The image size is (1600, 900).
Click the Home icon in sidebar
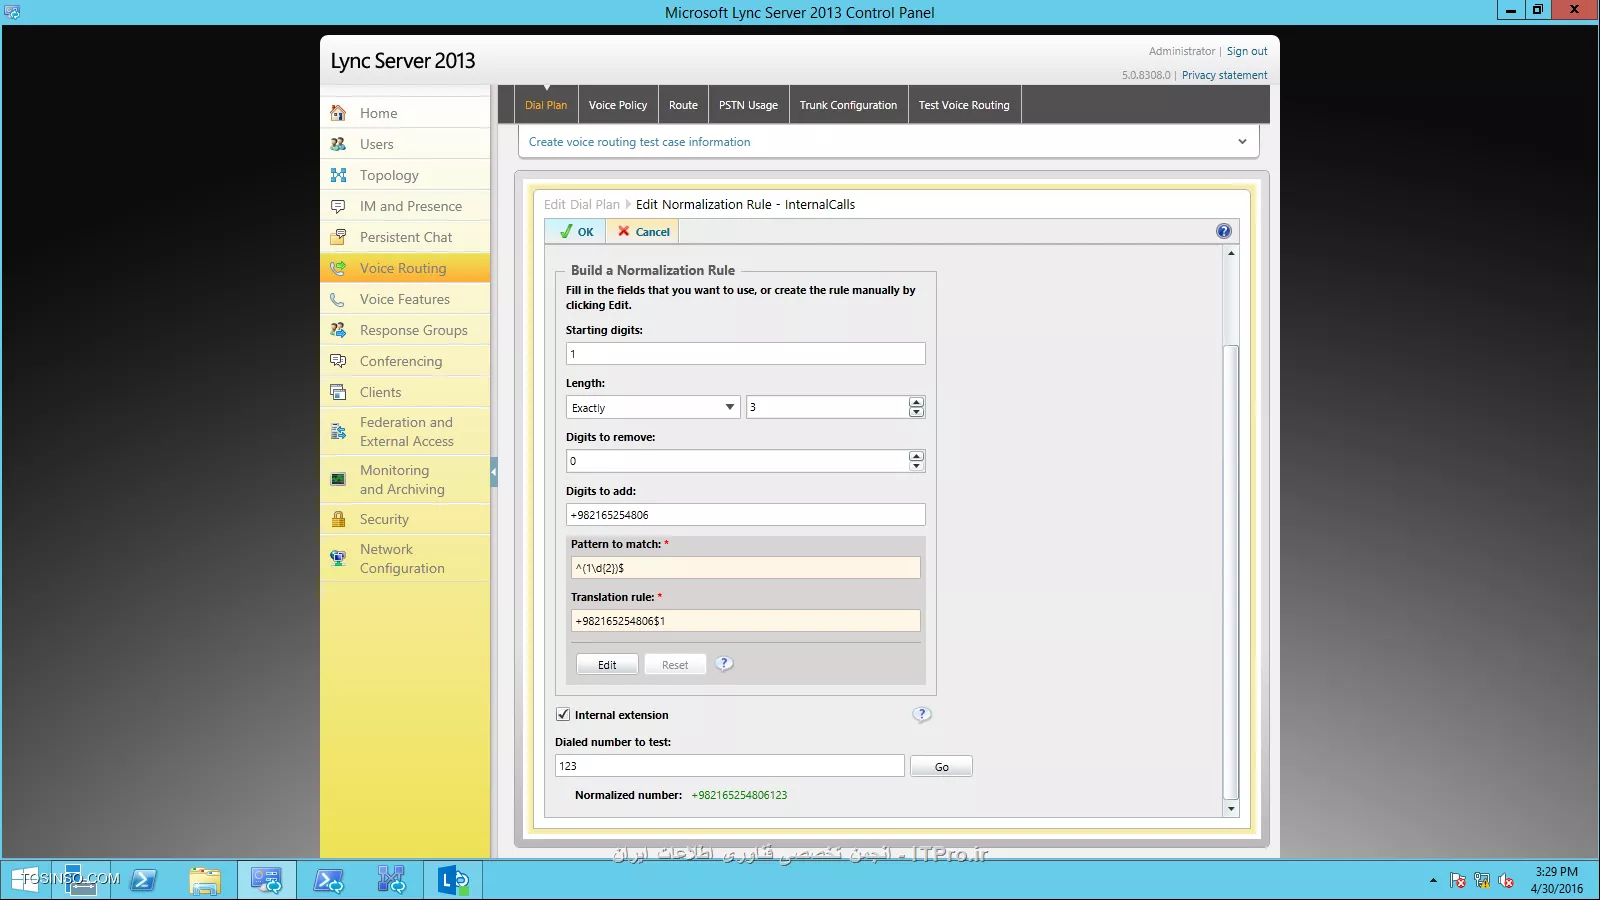coord(338,113)
